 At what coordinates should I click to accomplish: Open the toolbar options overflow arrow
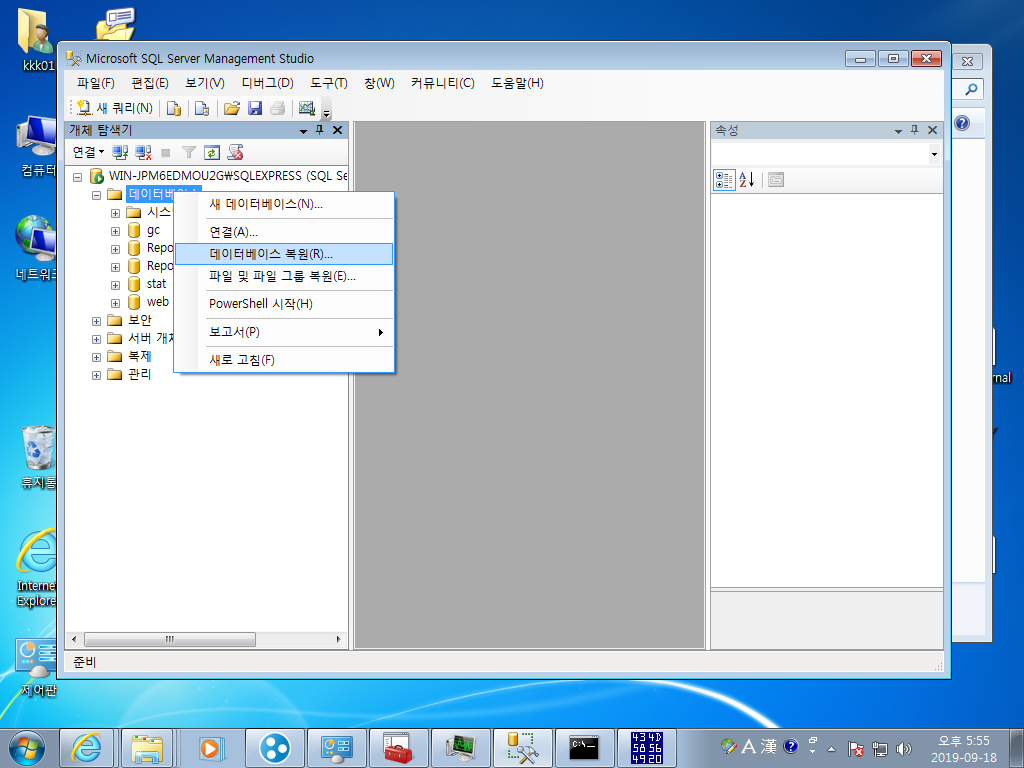327,111
